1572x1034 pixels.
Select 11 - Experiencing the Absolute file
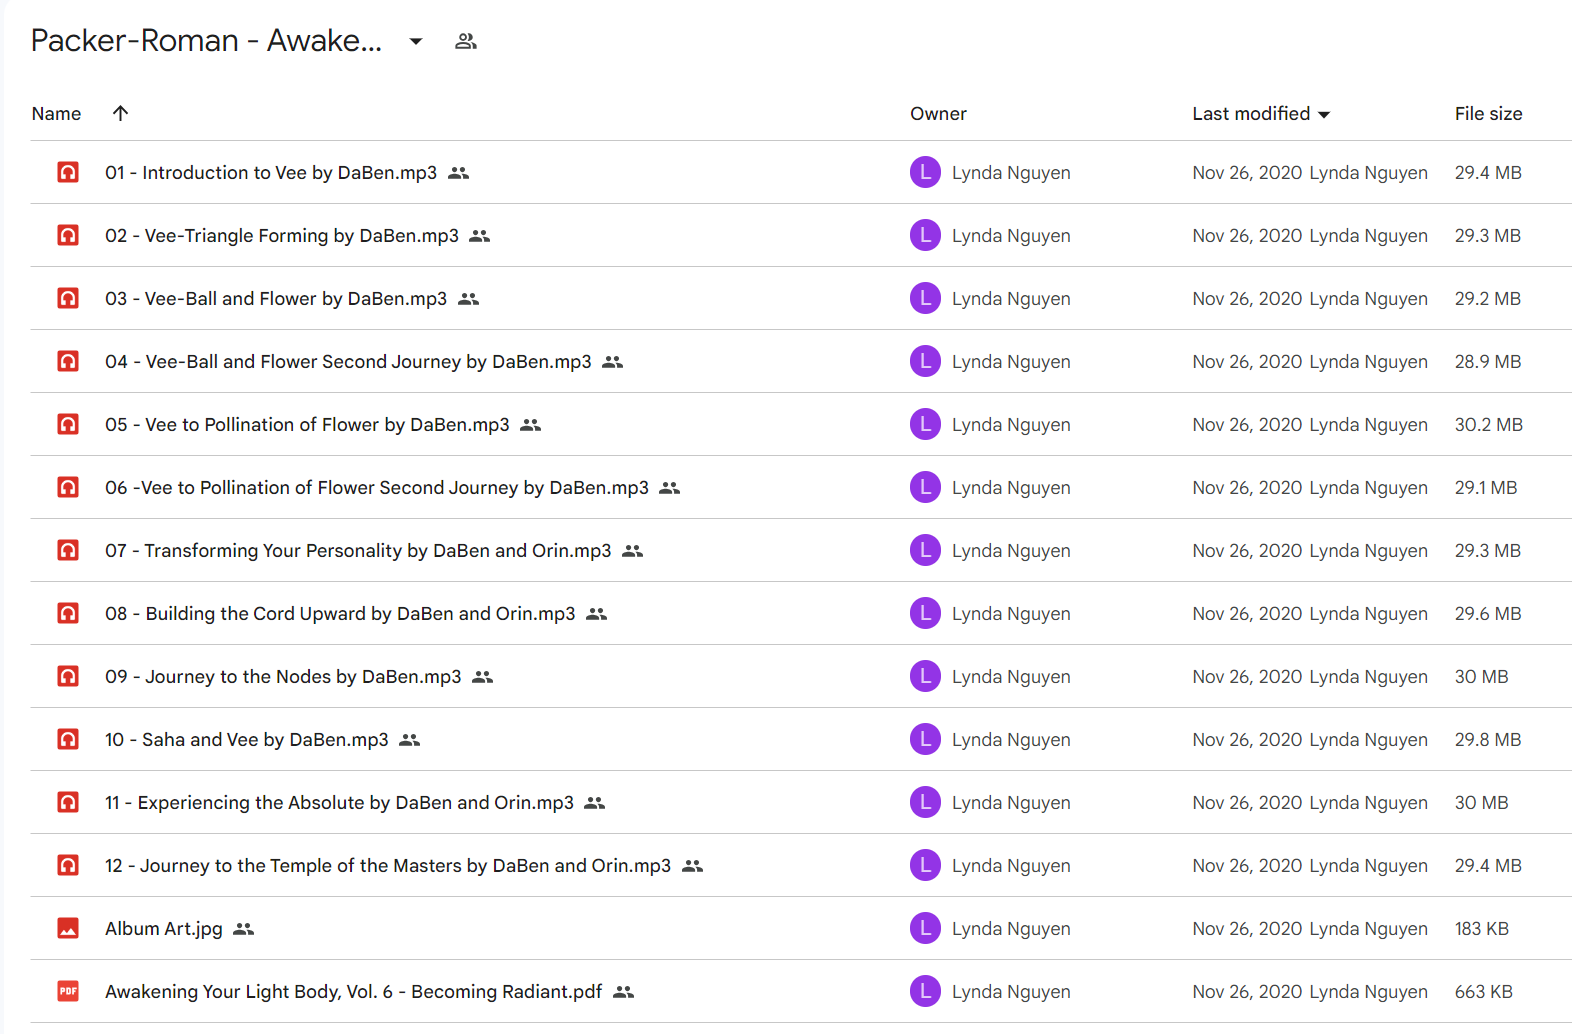(339, 803)
